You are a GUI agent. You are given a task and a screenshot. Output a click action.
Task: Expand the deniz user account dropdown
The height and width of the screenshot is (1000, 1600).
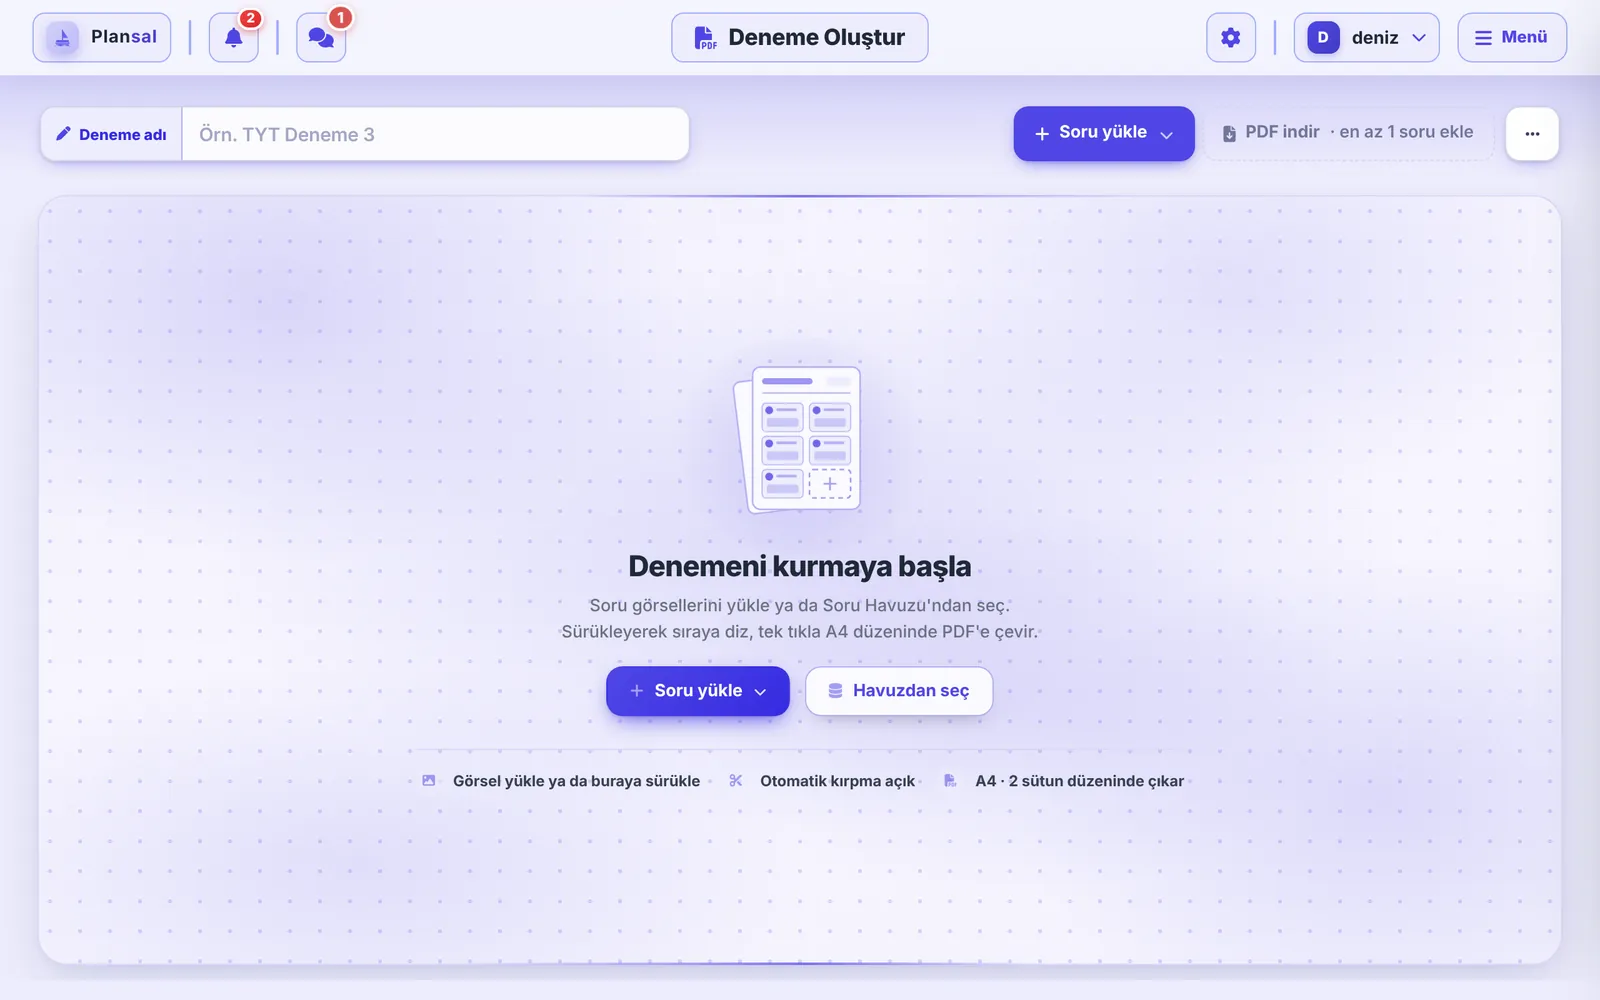tap(1366, 38)
